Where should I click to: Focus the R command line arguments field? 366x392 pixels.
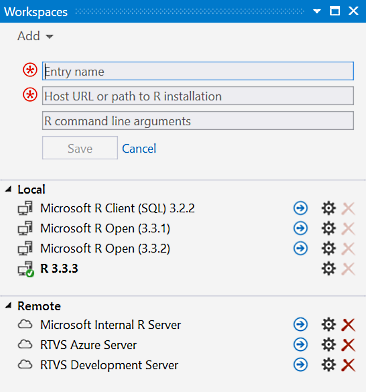pos(198,121)
